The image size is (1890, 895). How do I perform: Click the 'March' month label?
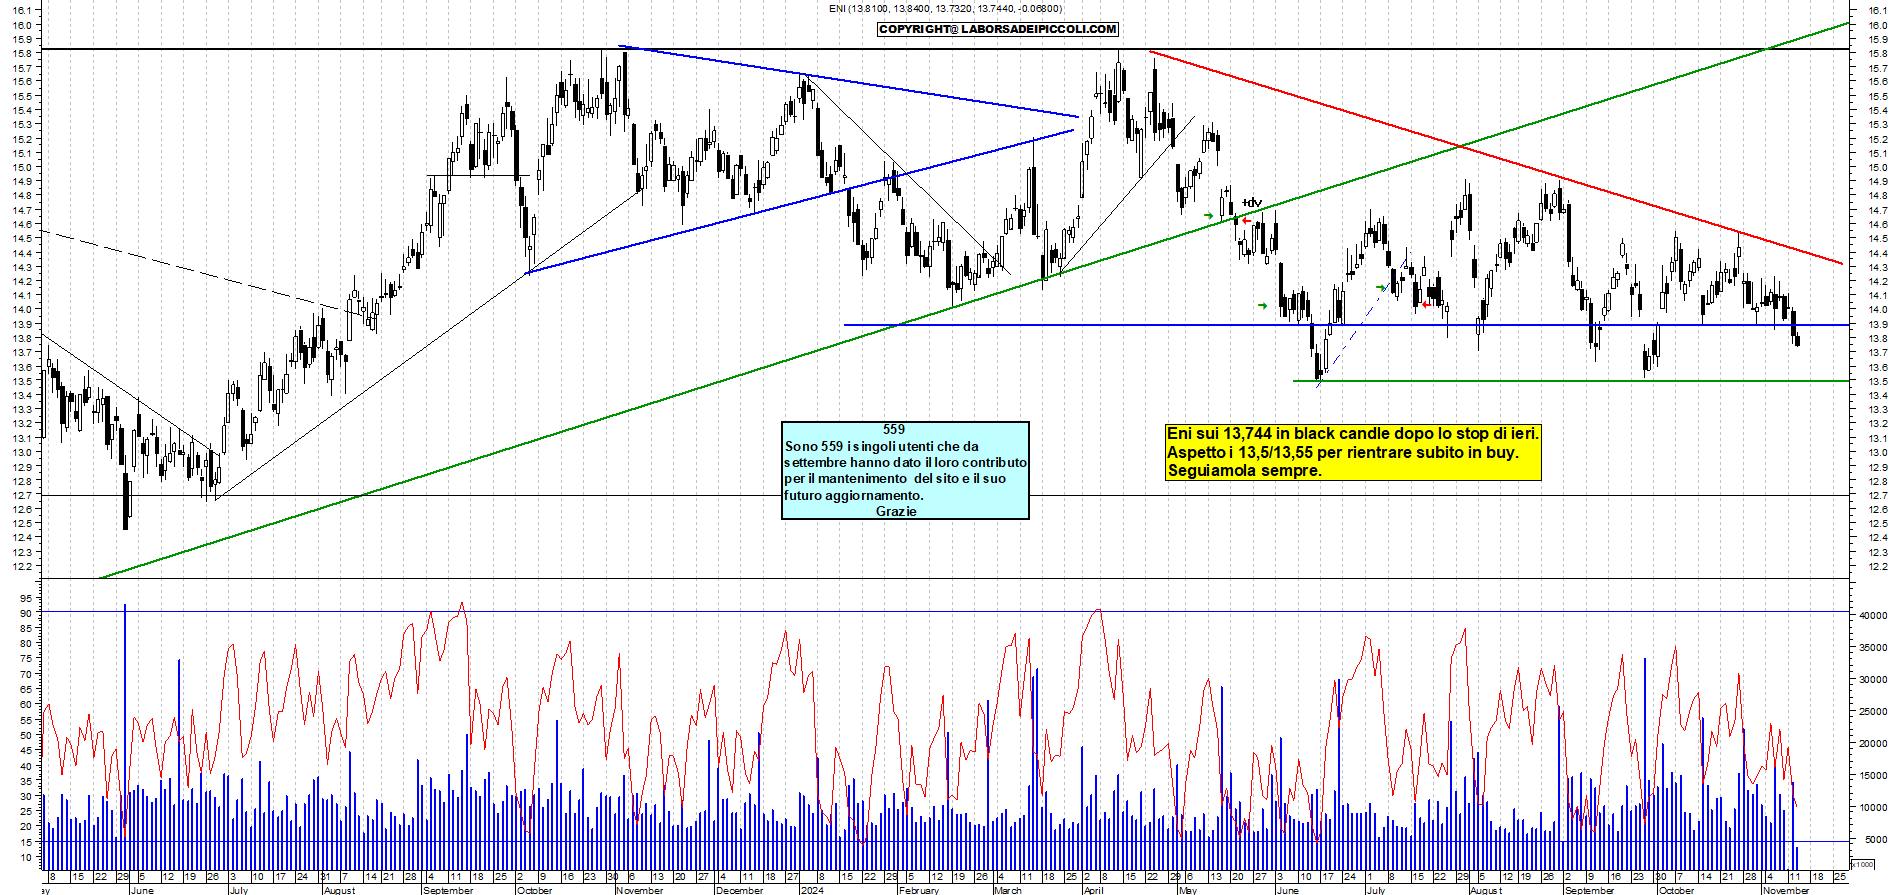click(1008, 889)
